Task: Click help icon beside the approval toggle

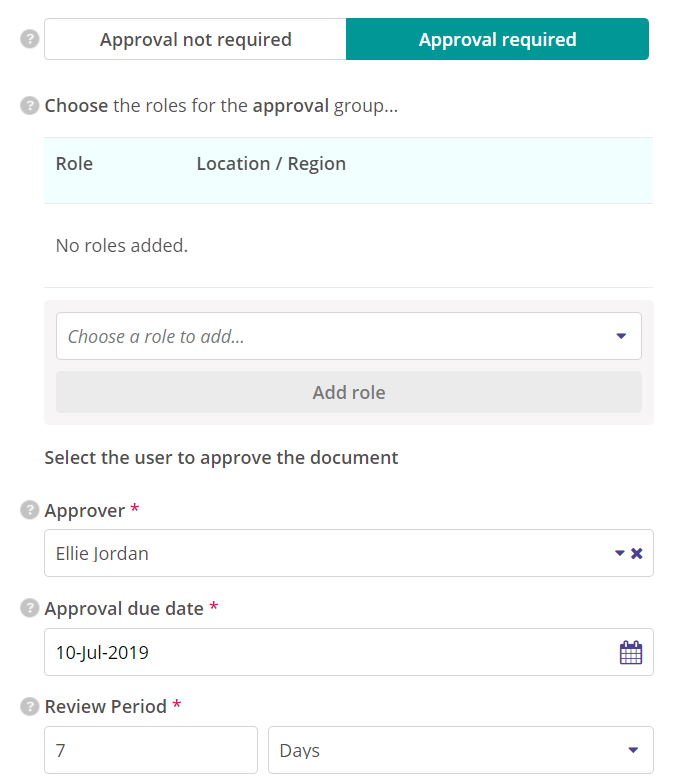Action: point(31,40)
